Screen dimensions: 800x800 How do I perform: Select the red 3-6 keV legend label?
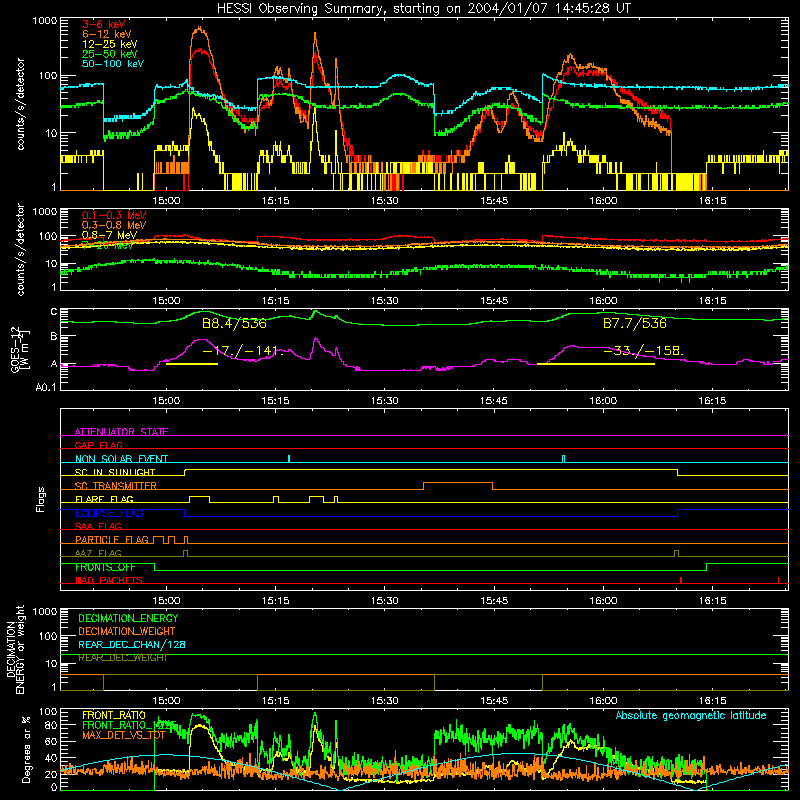click(x=103, y=24)
